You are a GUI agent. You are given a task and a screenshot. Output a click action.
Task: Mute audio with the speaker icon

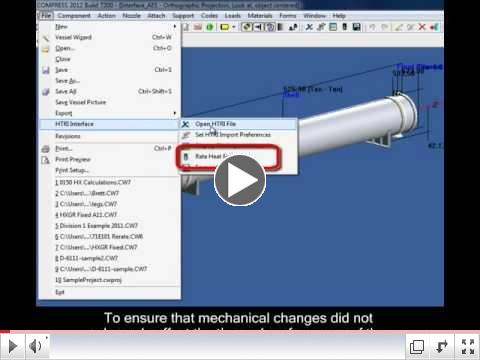[x=36, y=346]
